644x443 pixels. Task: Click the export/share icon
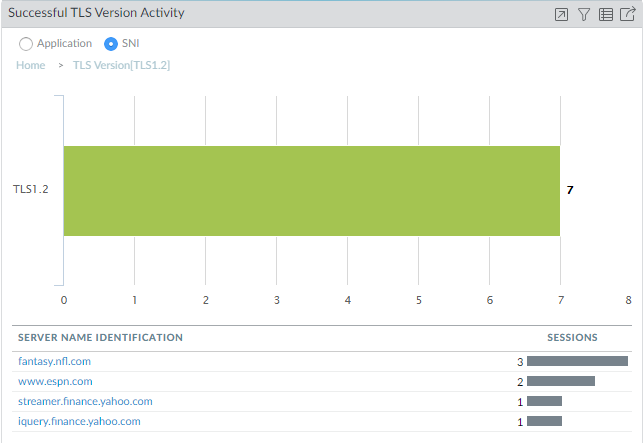[x=628, y=14]
